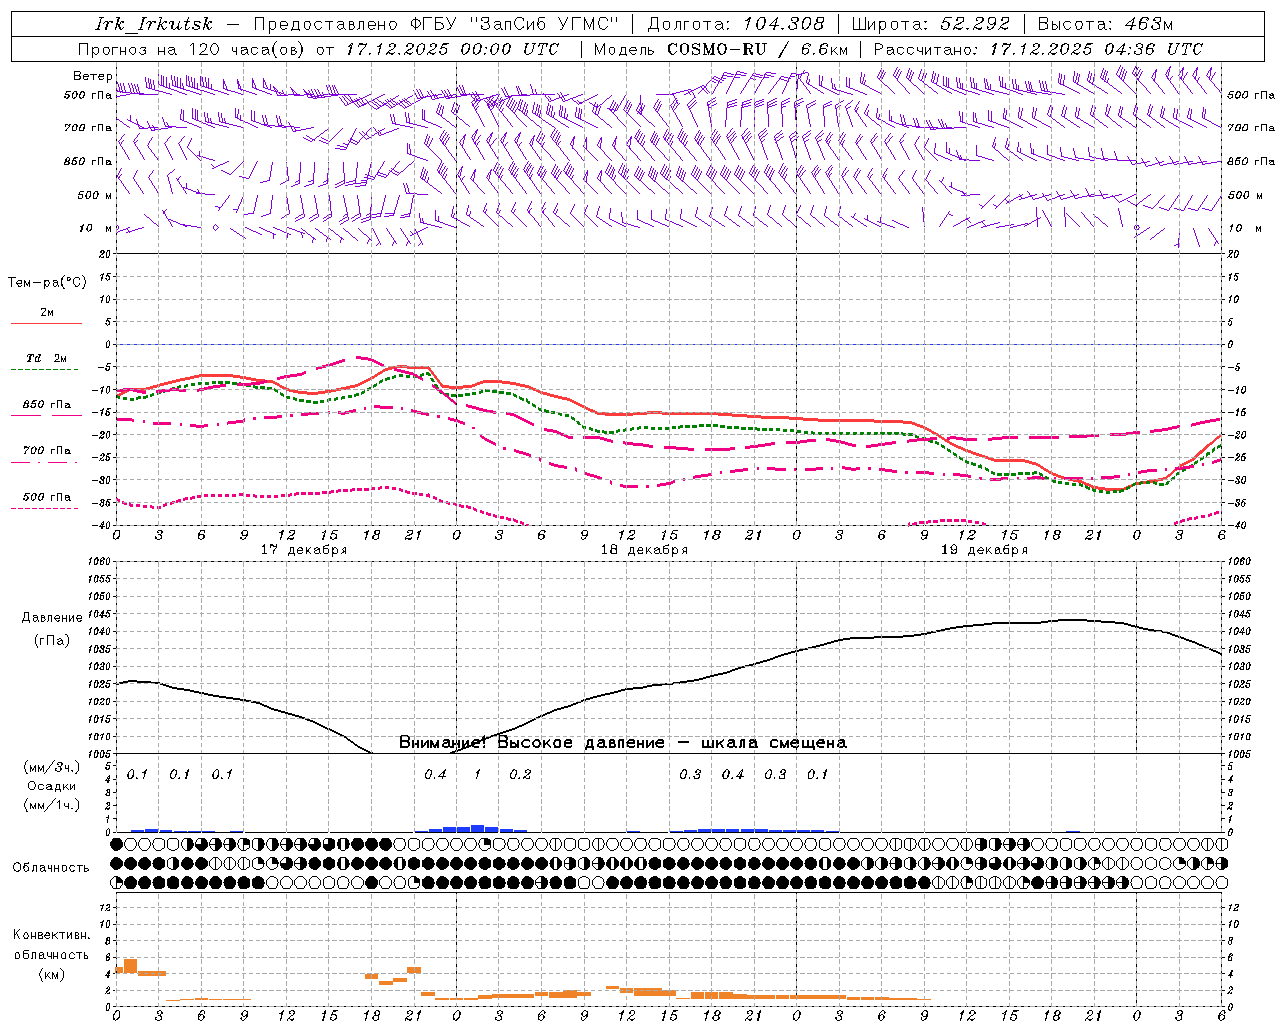The image size is (1280, 1024).
Task: Click the 'Широта: 52.292' header value
Action: coord(931,24)
